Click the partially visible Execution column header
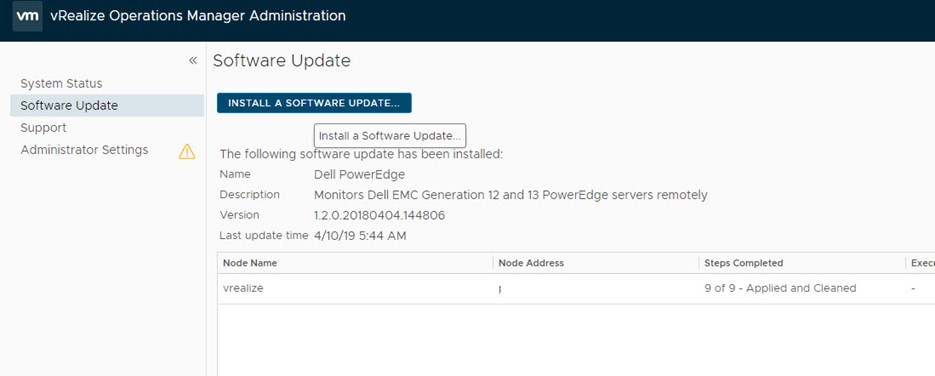 [x=920, y=263]
